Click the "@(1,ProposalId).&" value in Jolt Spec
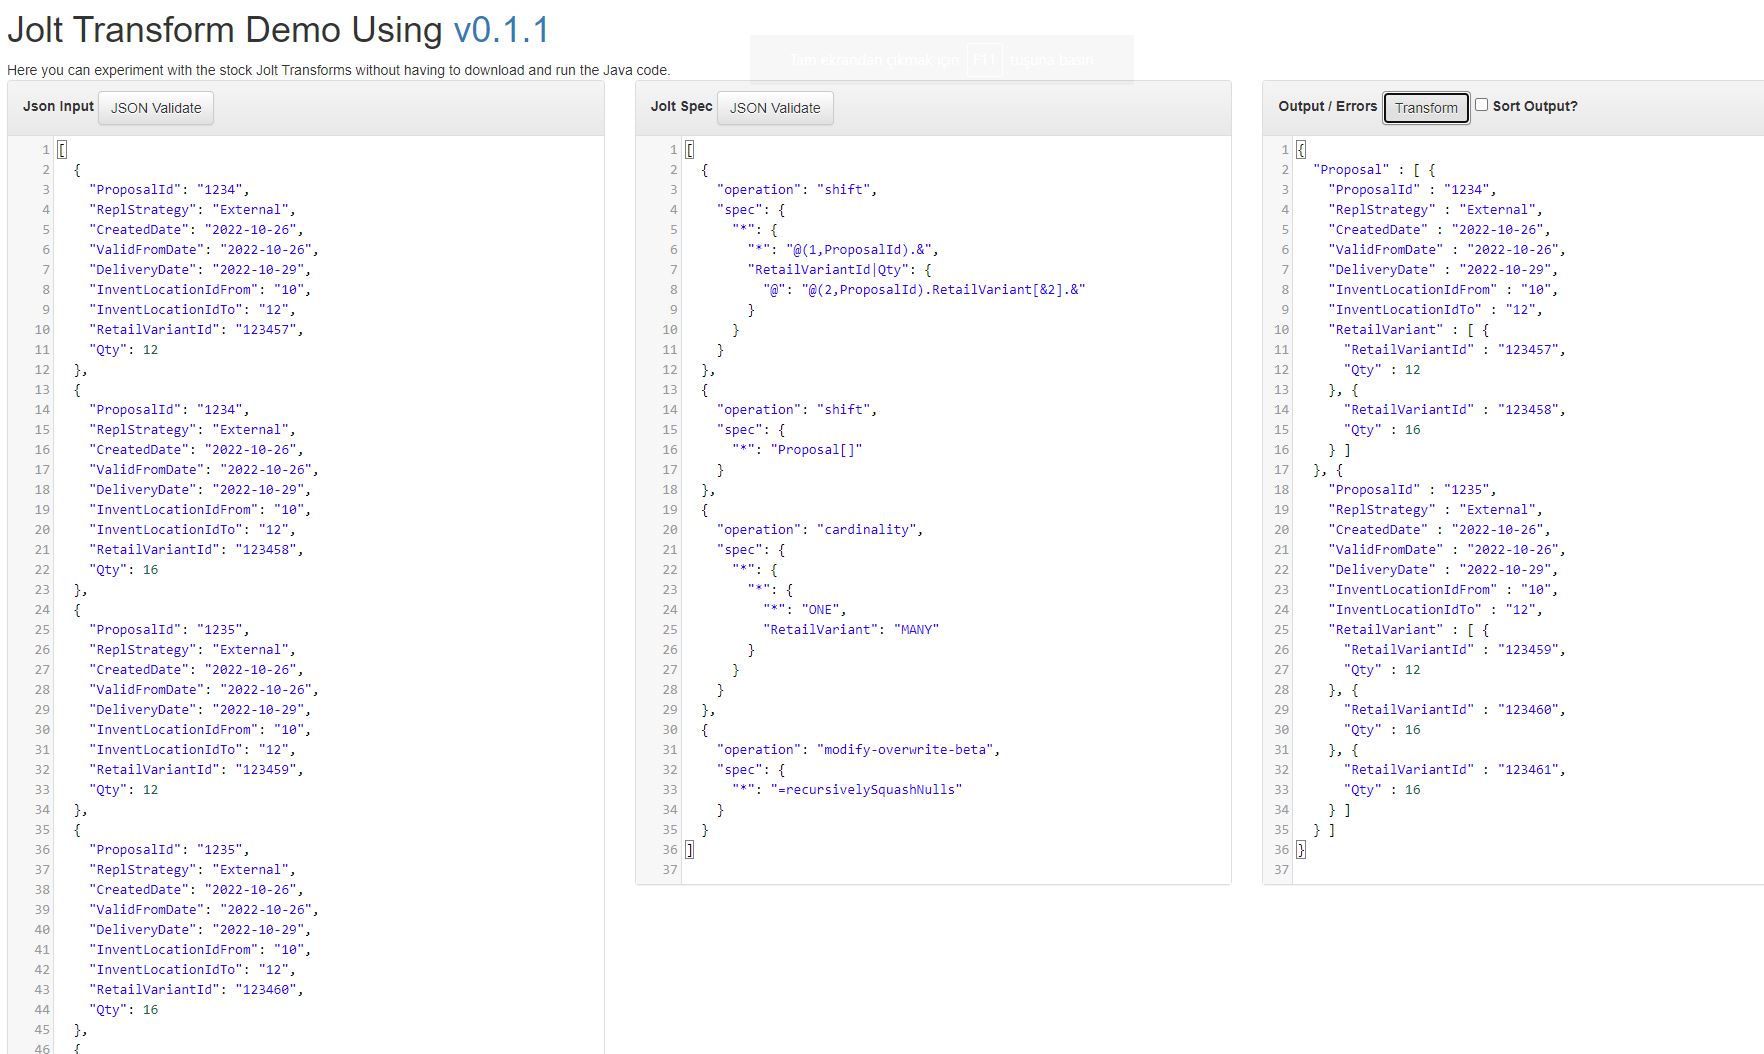 858,250
